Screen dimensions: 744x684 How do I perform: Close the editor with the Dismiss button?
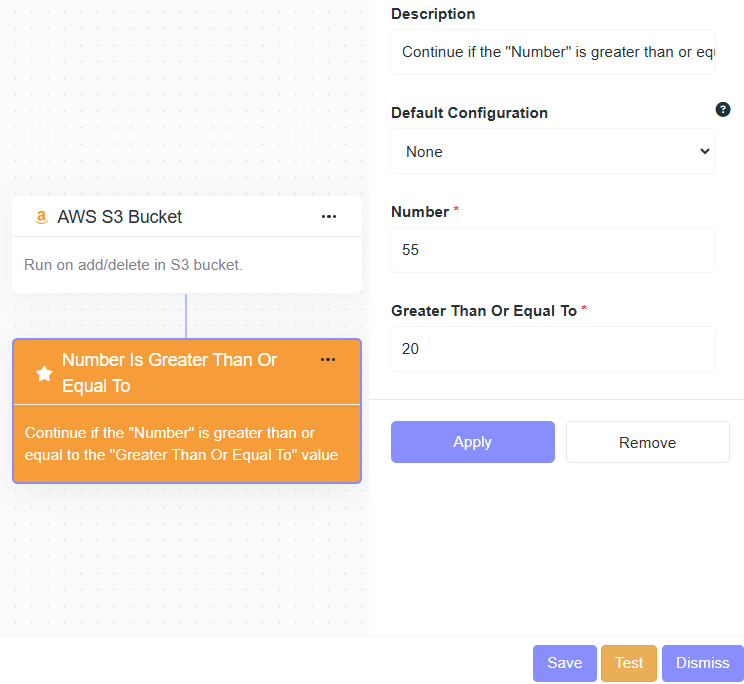[x=702, y=663]
